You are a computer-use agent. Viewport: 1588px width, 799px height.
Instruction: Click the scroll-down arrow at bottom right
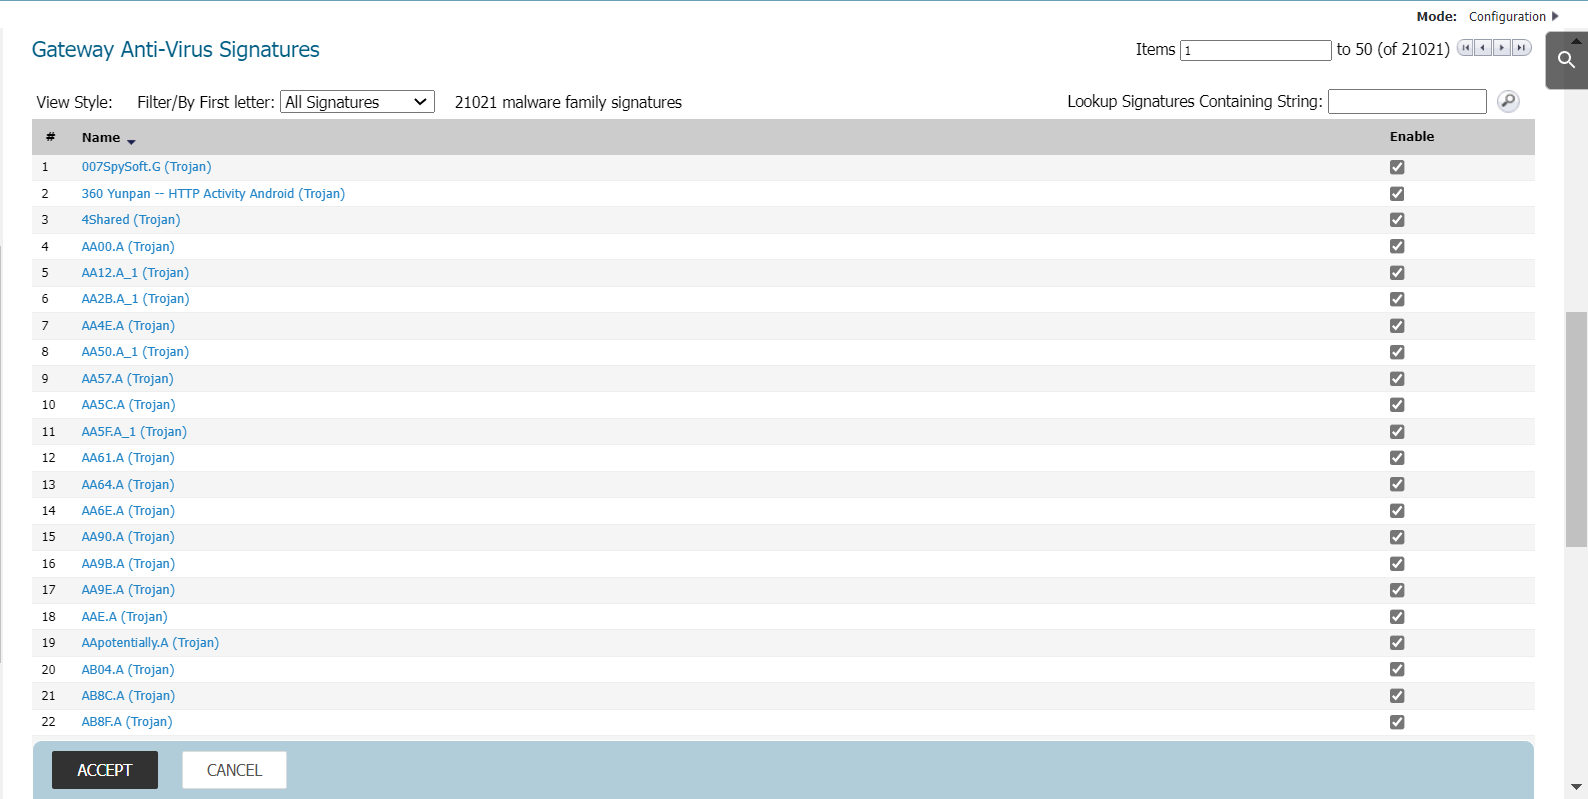pyautogui.click(x=1576, y=787)
